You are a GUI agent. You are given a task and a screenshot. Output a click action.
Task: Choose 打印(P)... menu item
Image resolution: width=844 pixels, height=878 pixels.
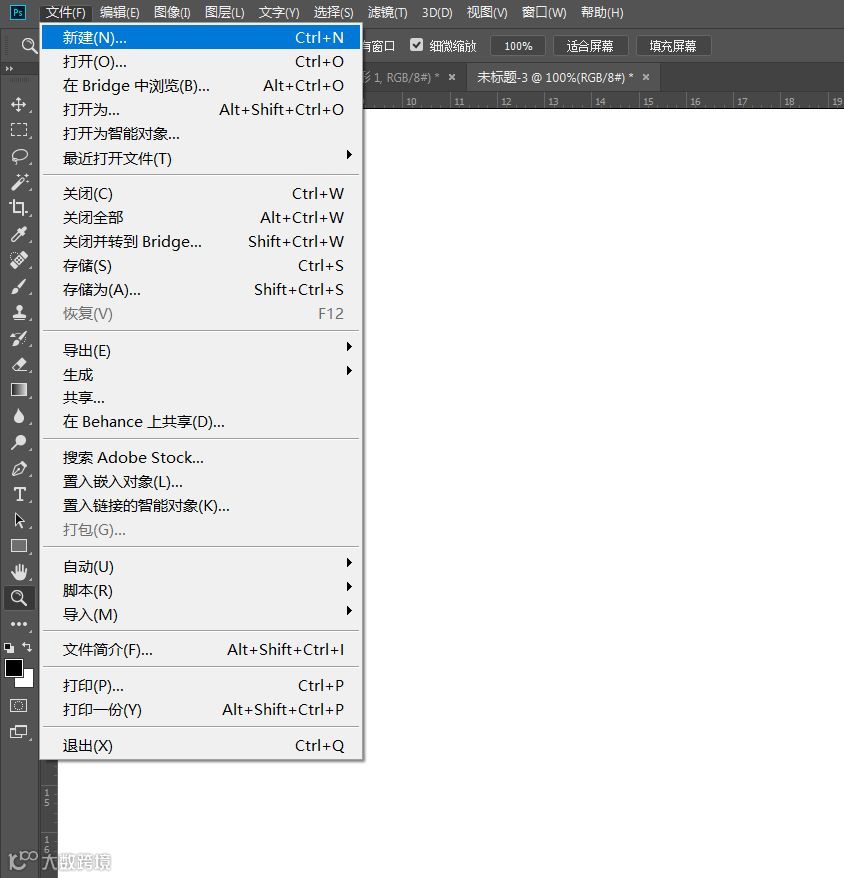coord(202,685)
